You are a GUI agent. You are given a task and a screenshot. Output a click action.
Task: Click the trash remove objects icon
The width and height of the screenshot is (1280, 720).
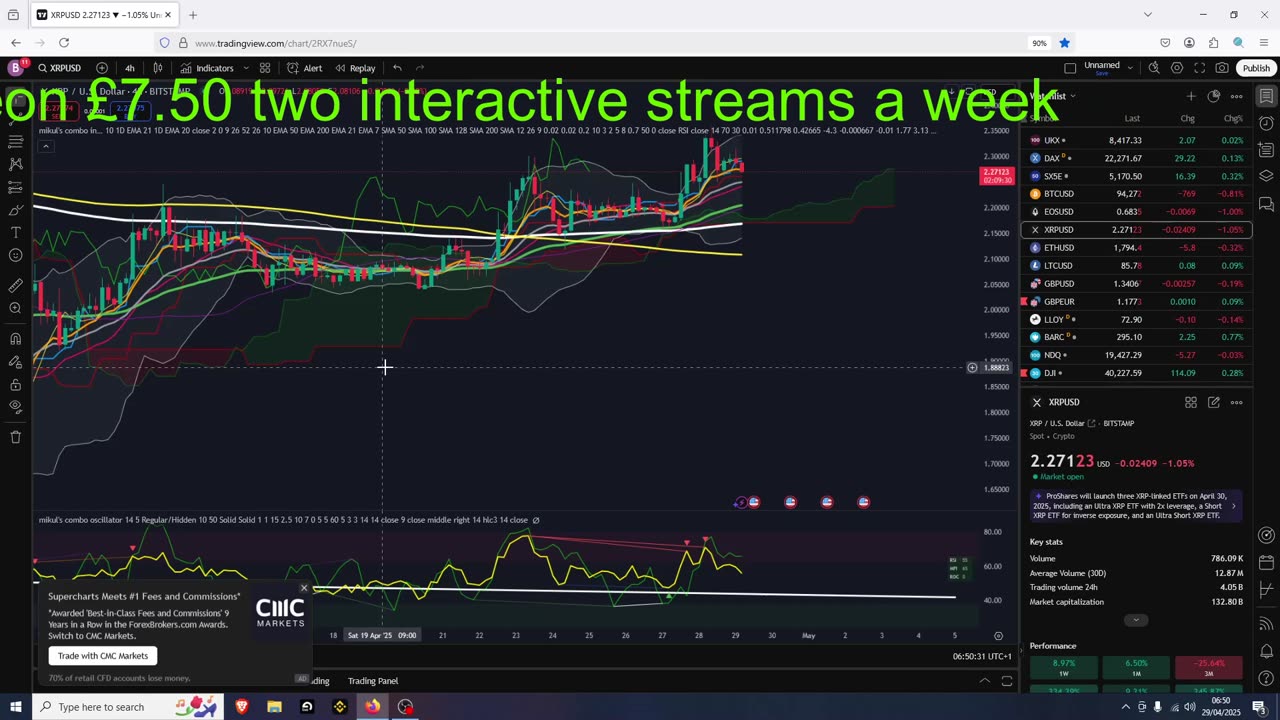[x=15, y=437]
